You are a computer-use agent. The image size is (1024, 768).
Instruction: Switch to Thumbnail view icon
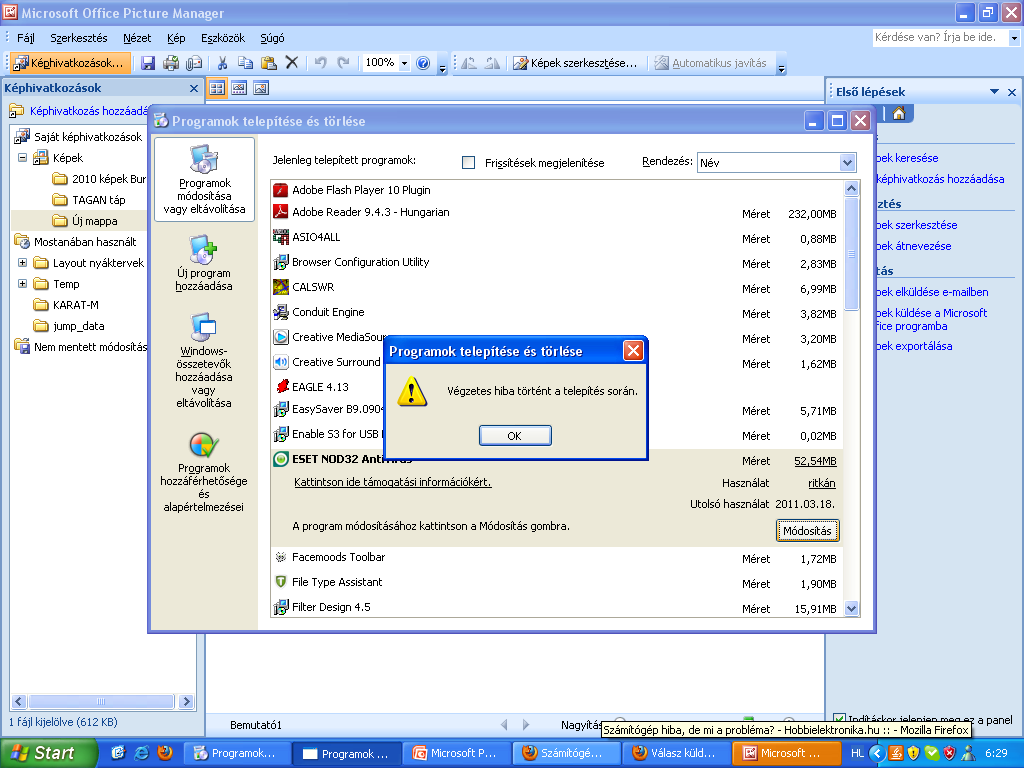(x=217, y=88)
